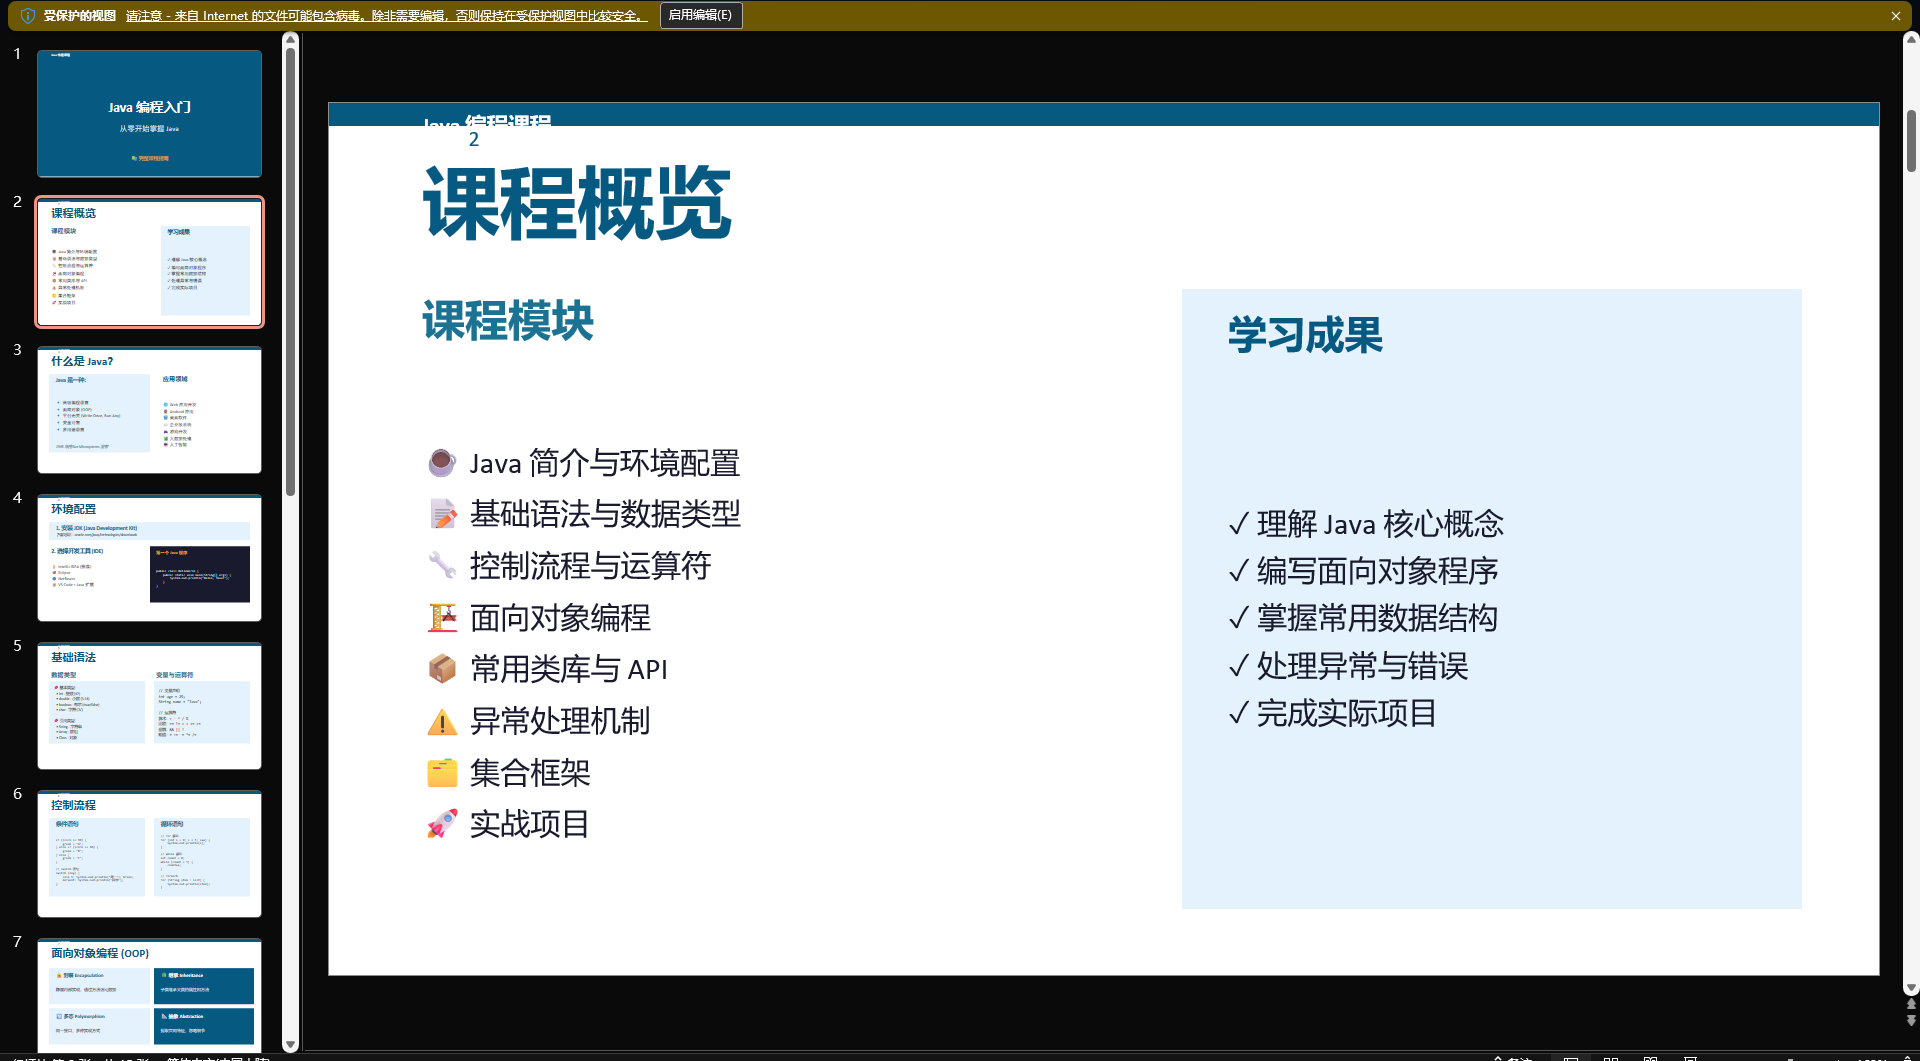Click the yellow folder icon beside 集合框架
The image size is (1920, 1061).
point(442,773)
